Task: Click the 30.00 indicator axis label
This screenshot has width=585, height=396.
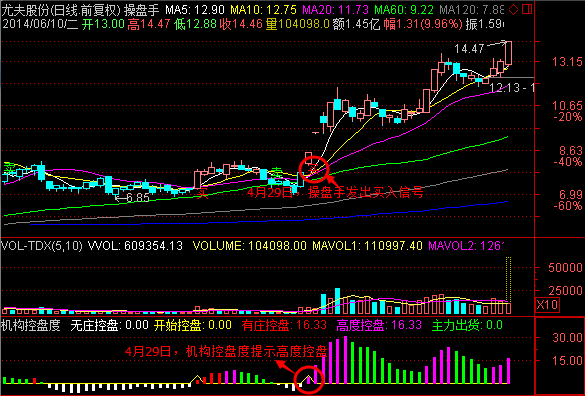Action: [567, 338]
